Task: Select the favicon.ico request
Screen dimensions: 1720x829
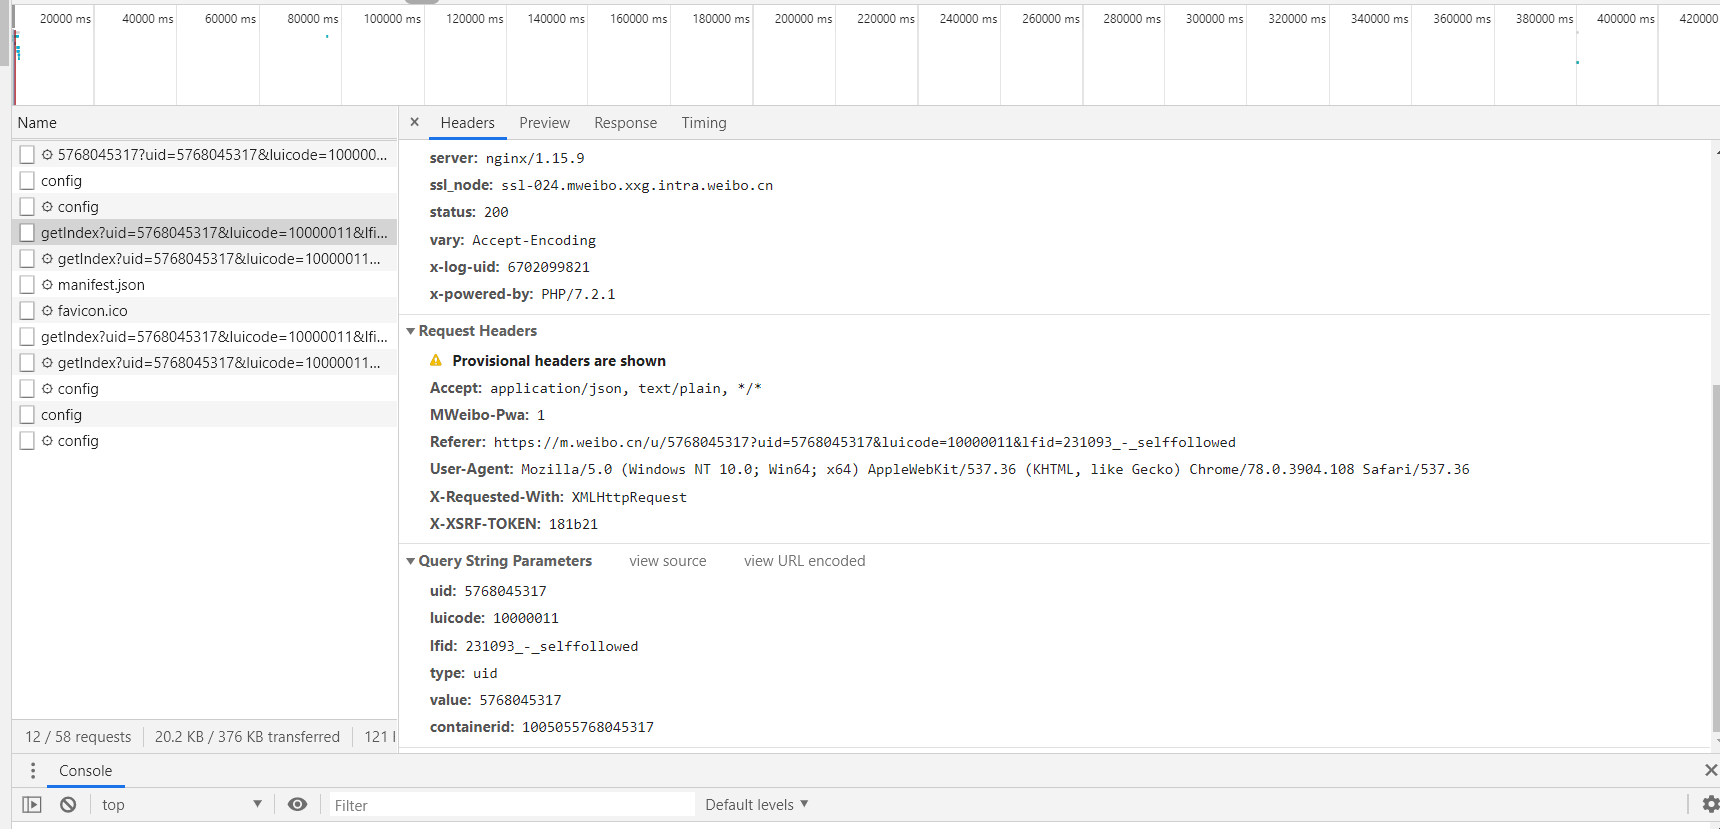Action: click(x=204, y=311)
